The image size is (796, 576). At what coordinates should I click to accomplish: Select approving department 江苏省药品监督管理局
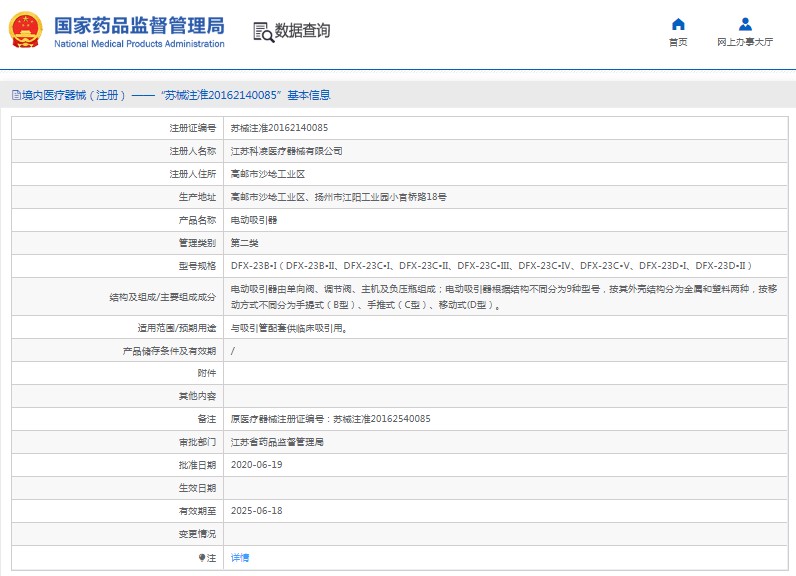click(x=277, y=442)
